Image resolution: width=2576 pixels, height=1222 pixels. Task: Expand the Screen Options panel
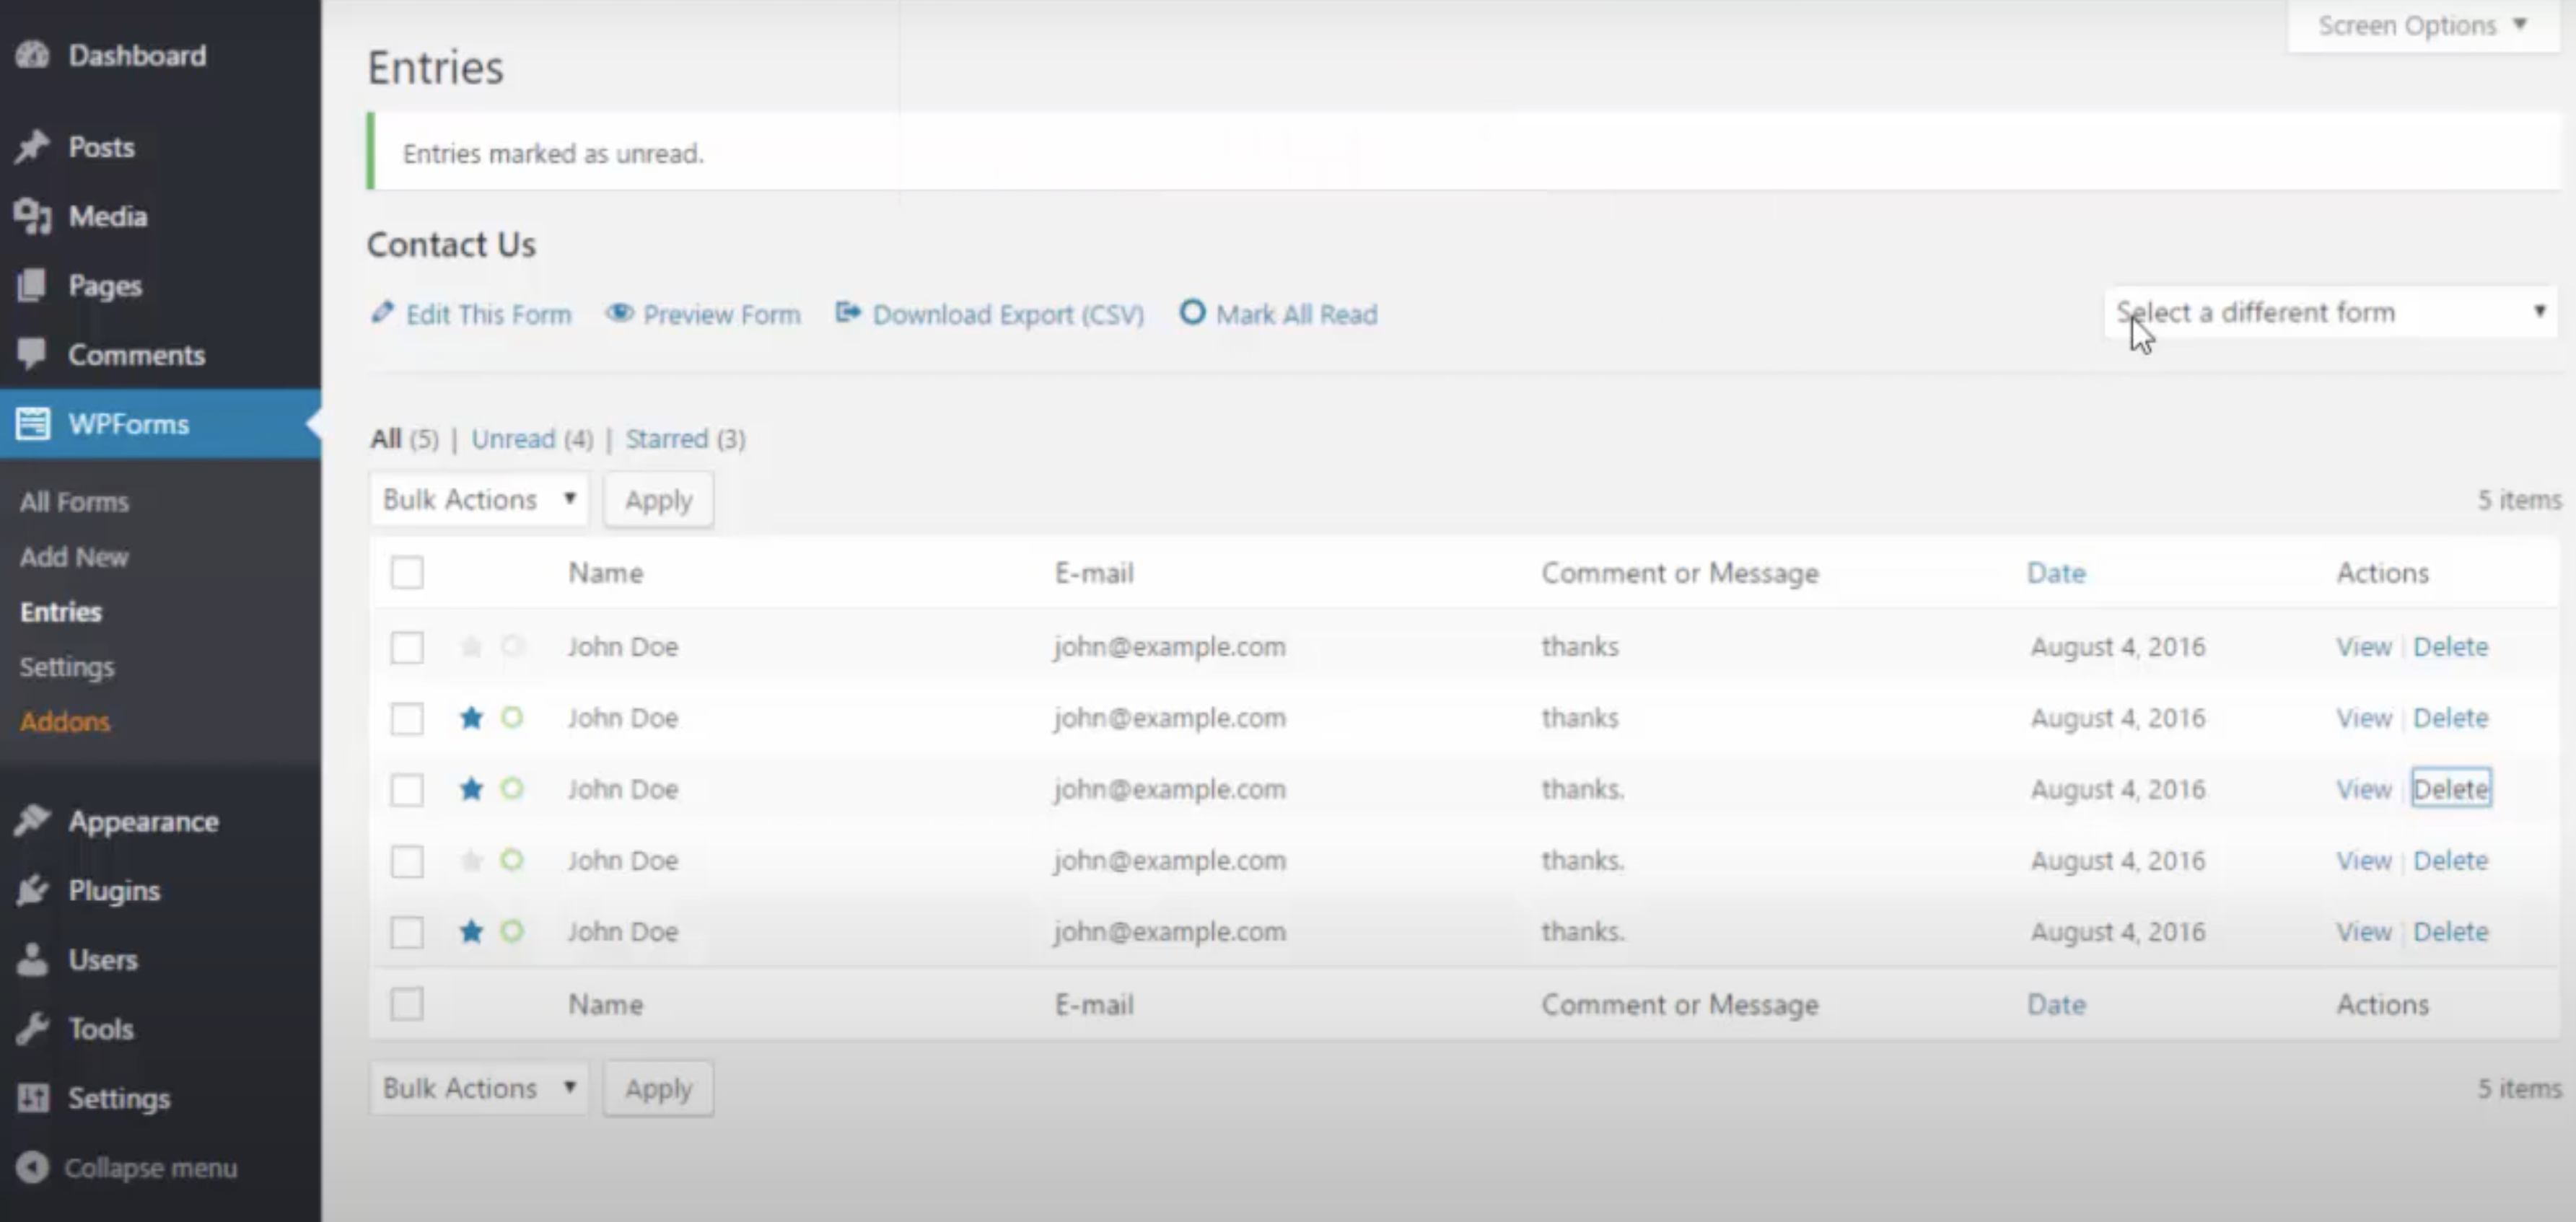[x=2421, y=26]
